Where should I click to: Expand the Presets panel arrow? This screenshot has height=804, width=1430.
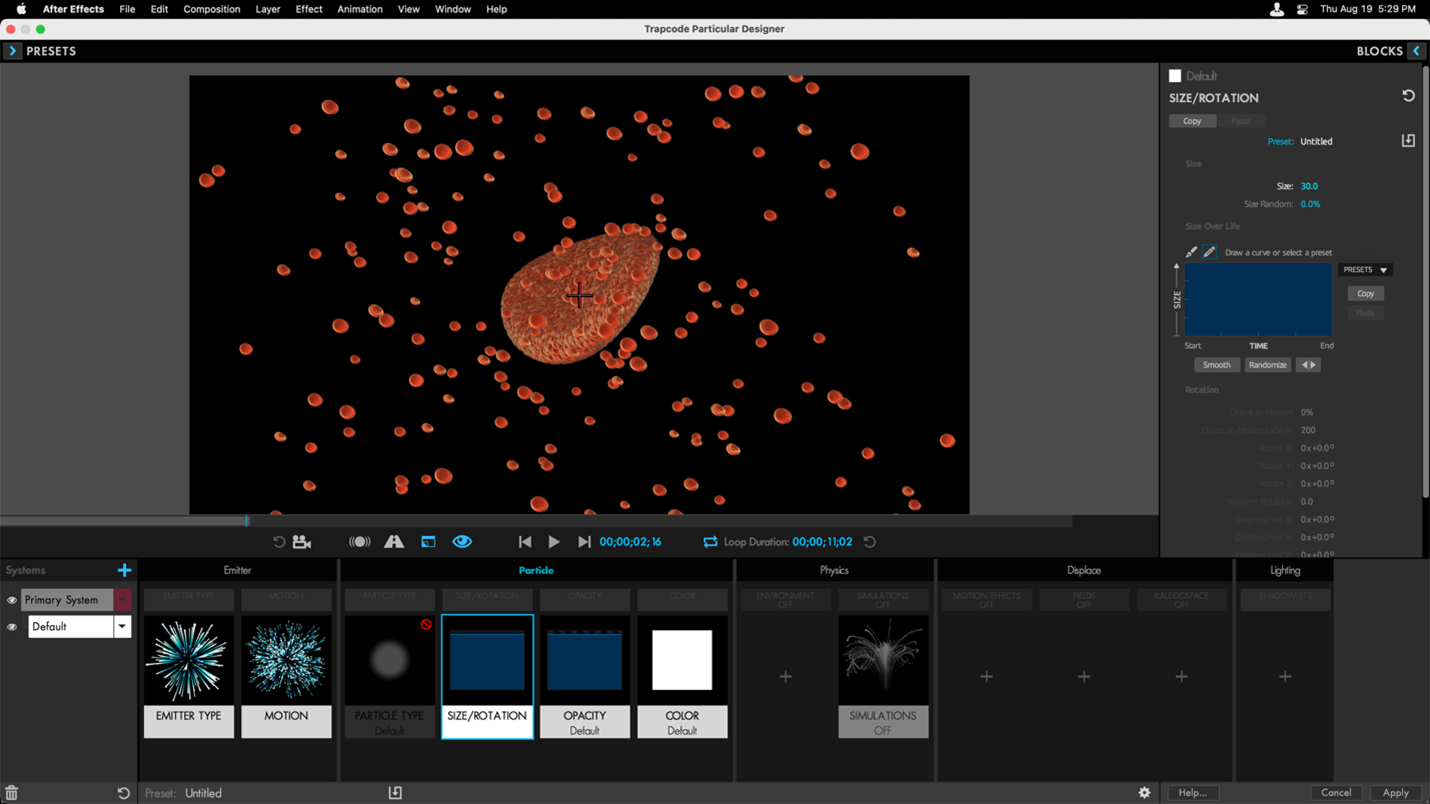12,51
